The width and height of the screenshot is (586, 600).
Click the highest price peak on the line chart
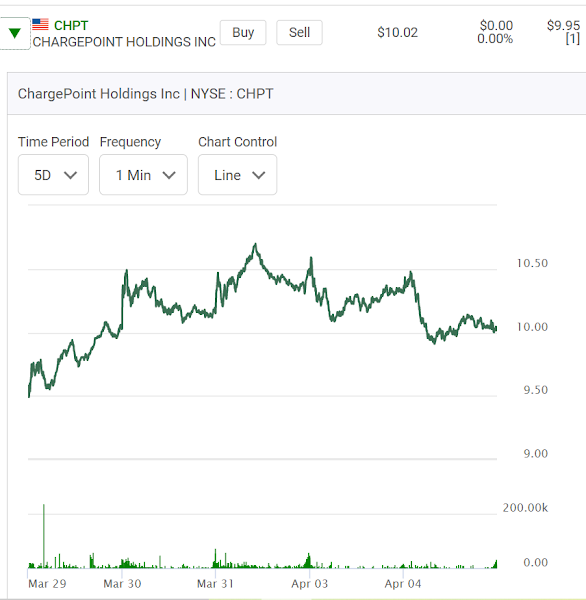coord(255,244)
